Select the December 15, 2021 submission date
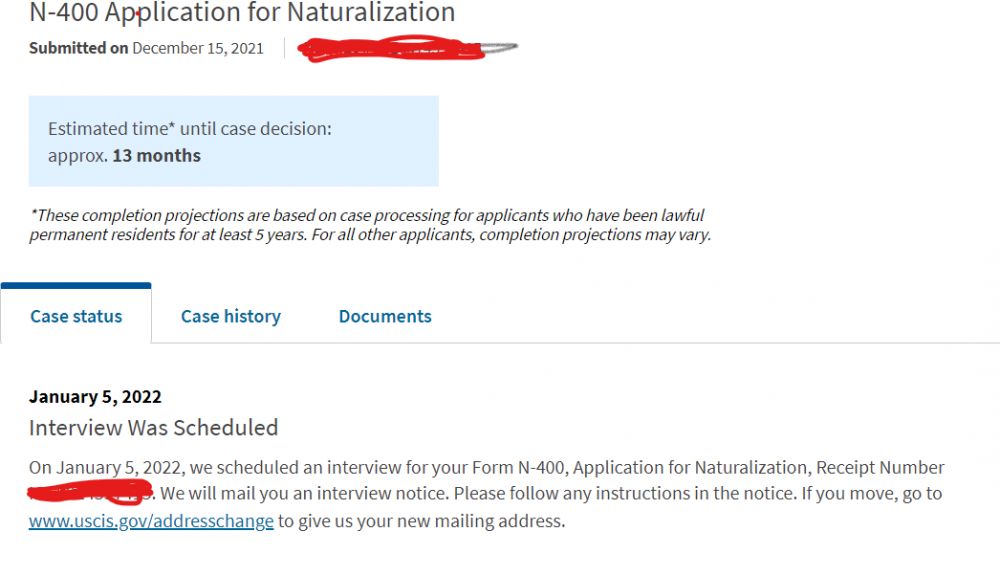The image size is (1000, 576). click(198, 48)
